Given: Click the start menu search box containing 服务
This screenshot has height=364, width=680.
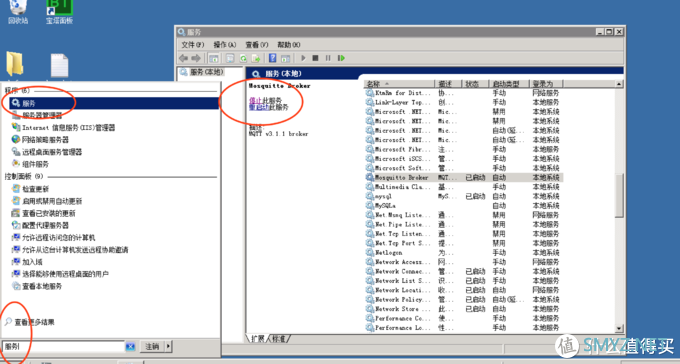Looking at the screenshot, I should click(64, 346).
